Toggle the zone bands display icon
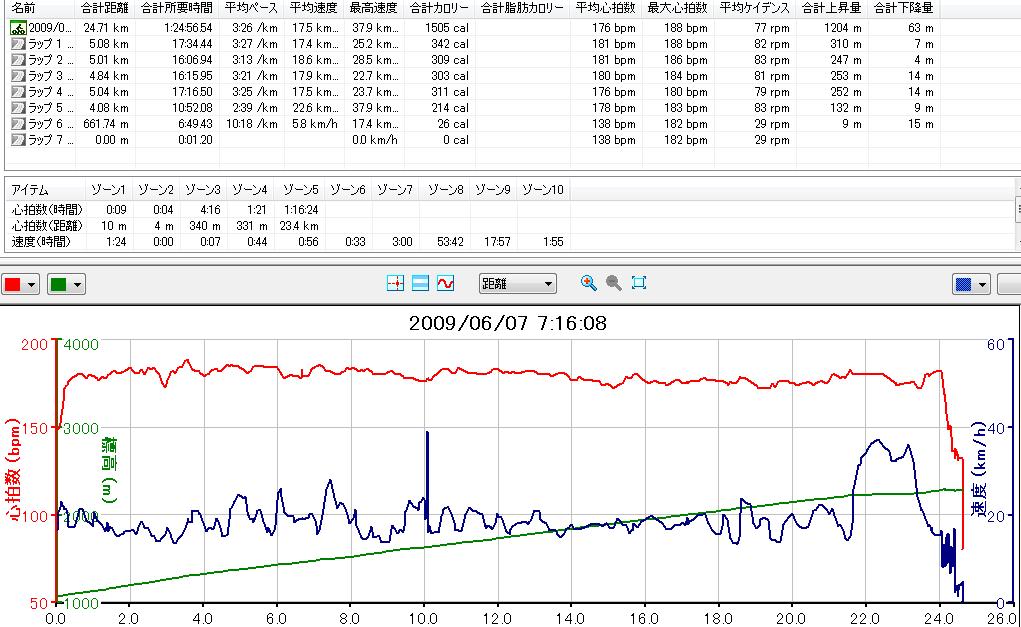This screenshot has height=627, width=1021. [420, 283]
